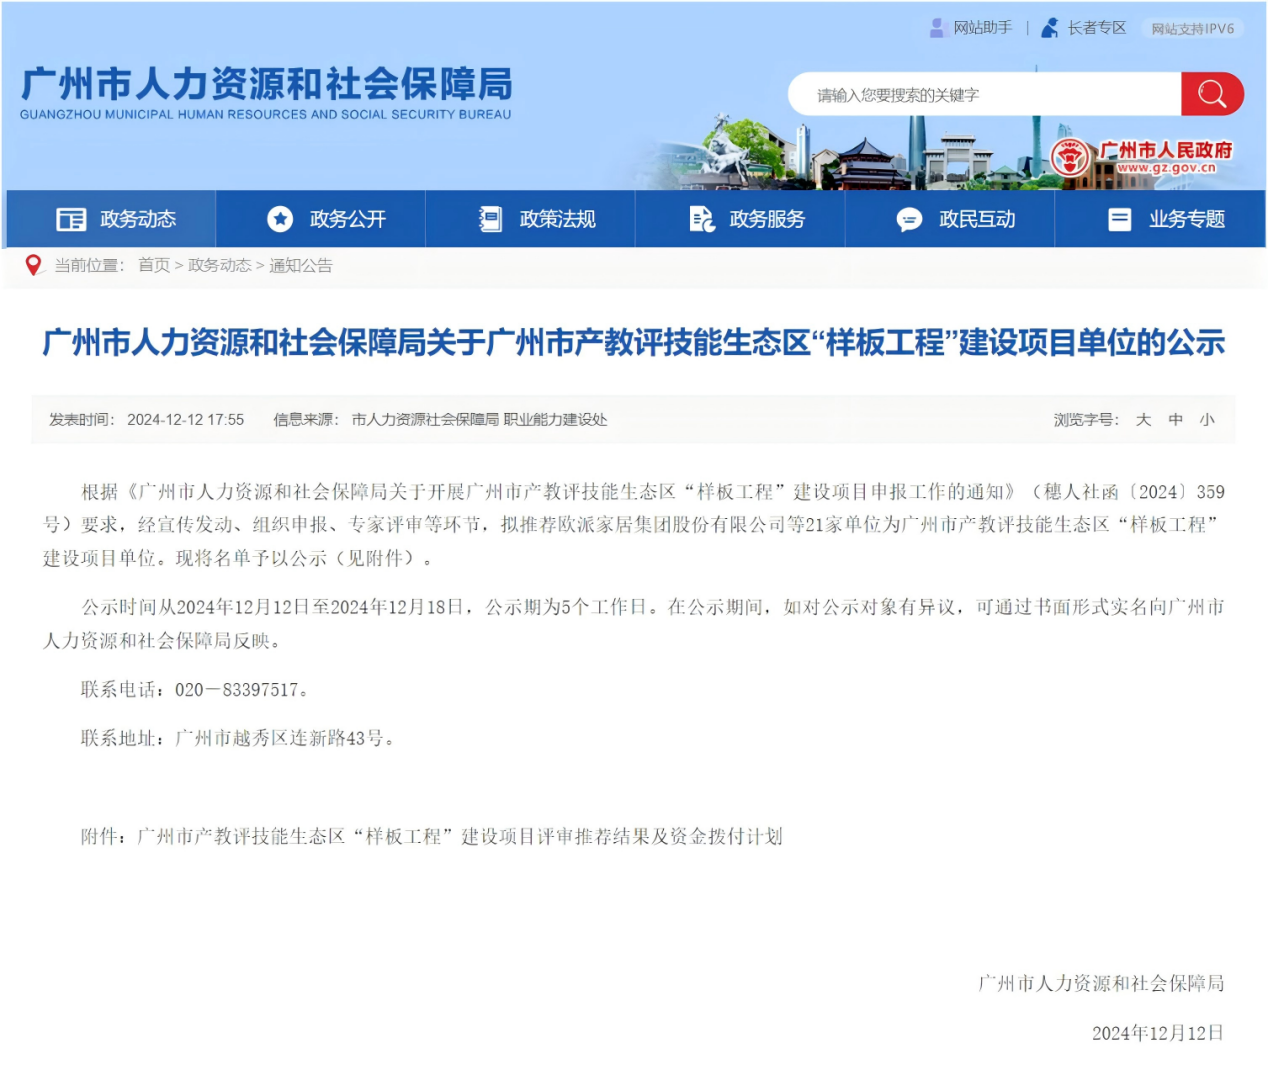
Task: Set browsing font size to 中
Action: [x=1176, y=420]
